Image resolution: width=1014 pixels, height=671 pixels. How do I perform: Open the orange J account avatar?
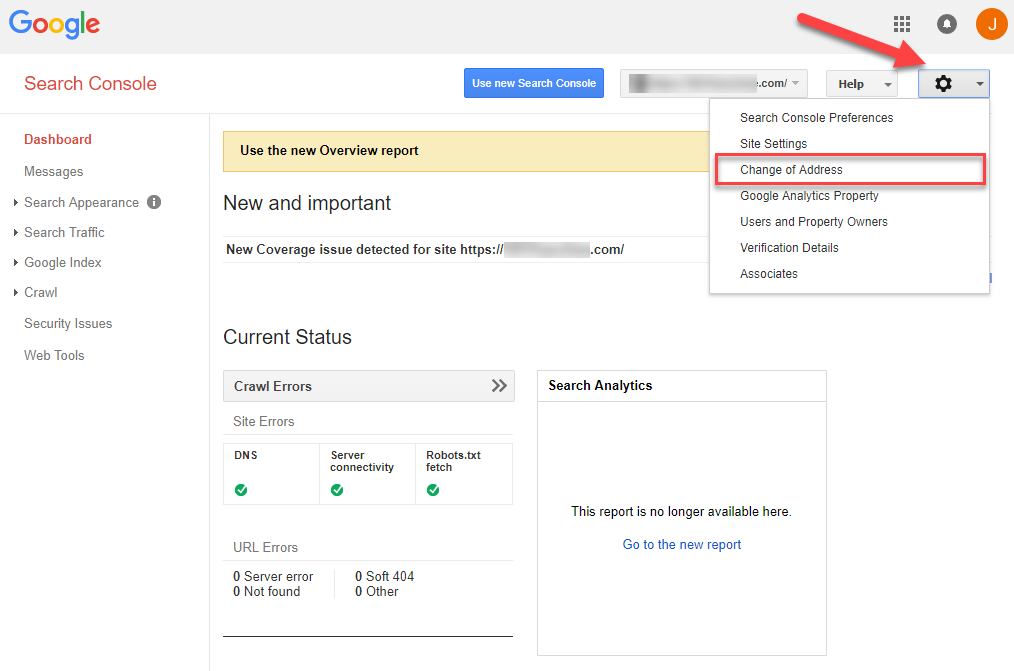tap(991, 25)
